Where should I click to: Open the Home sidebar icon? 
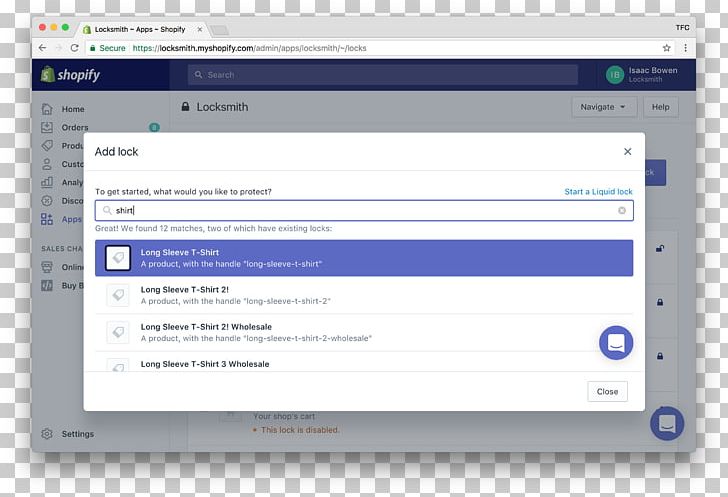click(47, 109)
